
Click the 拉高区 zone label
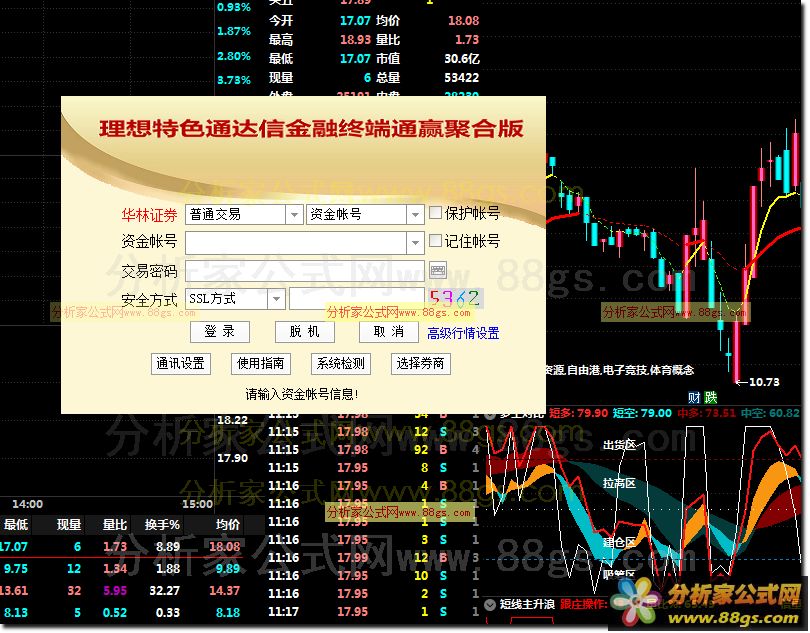(x=619, y=484)
